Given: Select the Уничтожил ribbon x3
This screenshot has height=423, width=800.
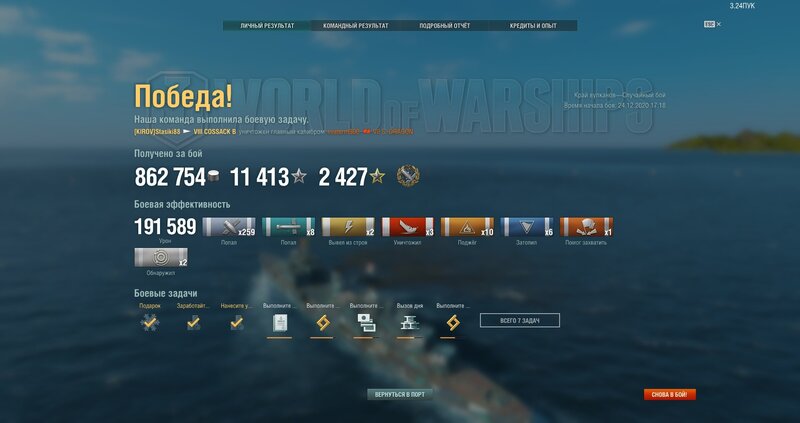Looking at the screenshot, I should 408,227.
